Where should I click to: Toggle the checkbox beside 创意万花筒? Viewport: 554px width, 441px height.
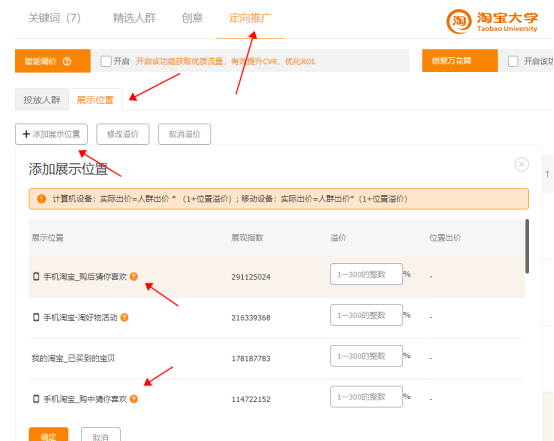coord(513,61)
